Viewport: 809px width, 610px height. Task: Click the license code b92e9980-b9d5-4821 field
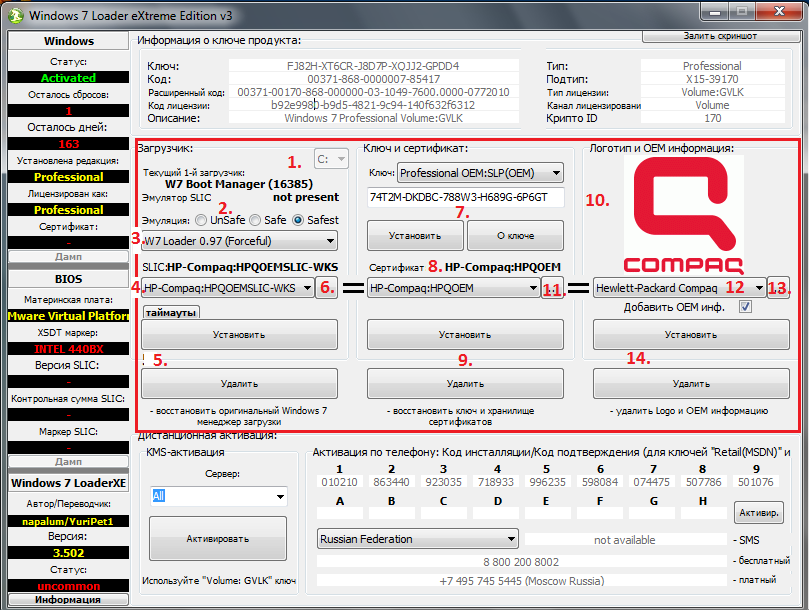click(374, 105)
